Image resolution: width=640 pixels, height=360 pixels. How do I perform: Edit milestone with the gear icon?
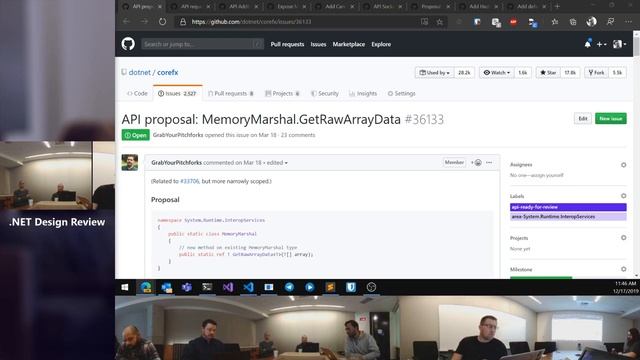(x=623, y=269)
